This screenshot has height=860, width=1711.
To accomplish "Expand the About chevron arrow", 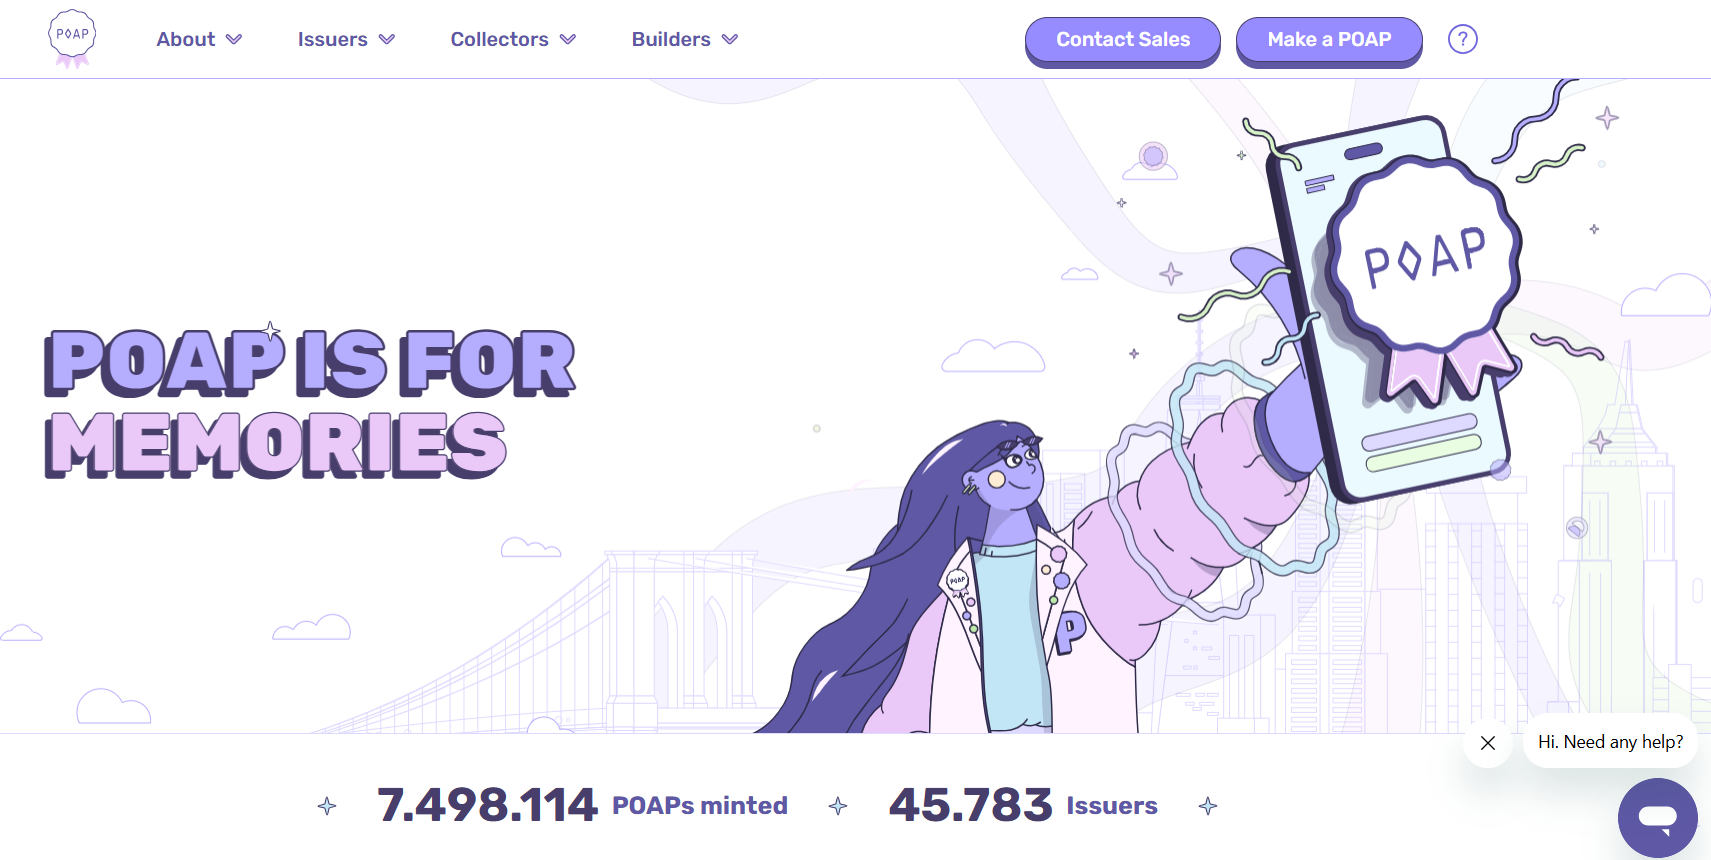I will point(234,40).
